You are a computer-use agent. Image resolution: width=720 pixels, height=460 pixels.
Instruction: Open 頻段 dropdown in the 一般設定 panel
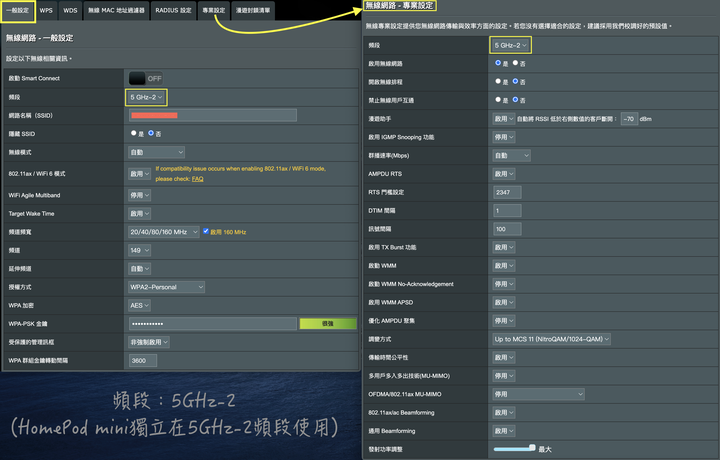point(146,97)
